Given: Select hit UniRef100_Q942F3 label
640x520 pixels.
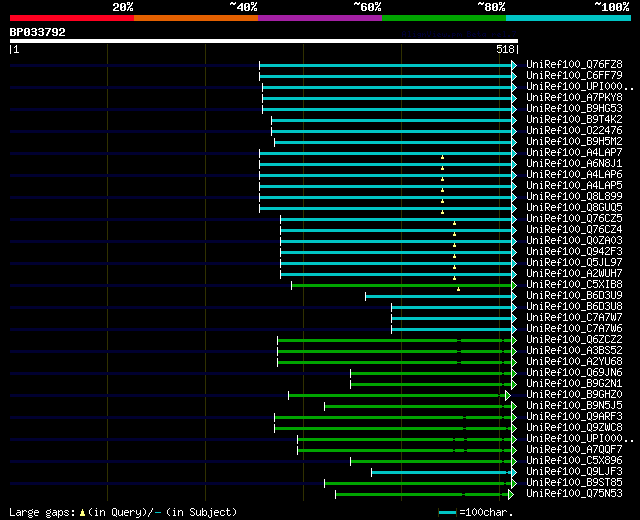Looking at the screenshot, I should (574, 252).
